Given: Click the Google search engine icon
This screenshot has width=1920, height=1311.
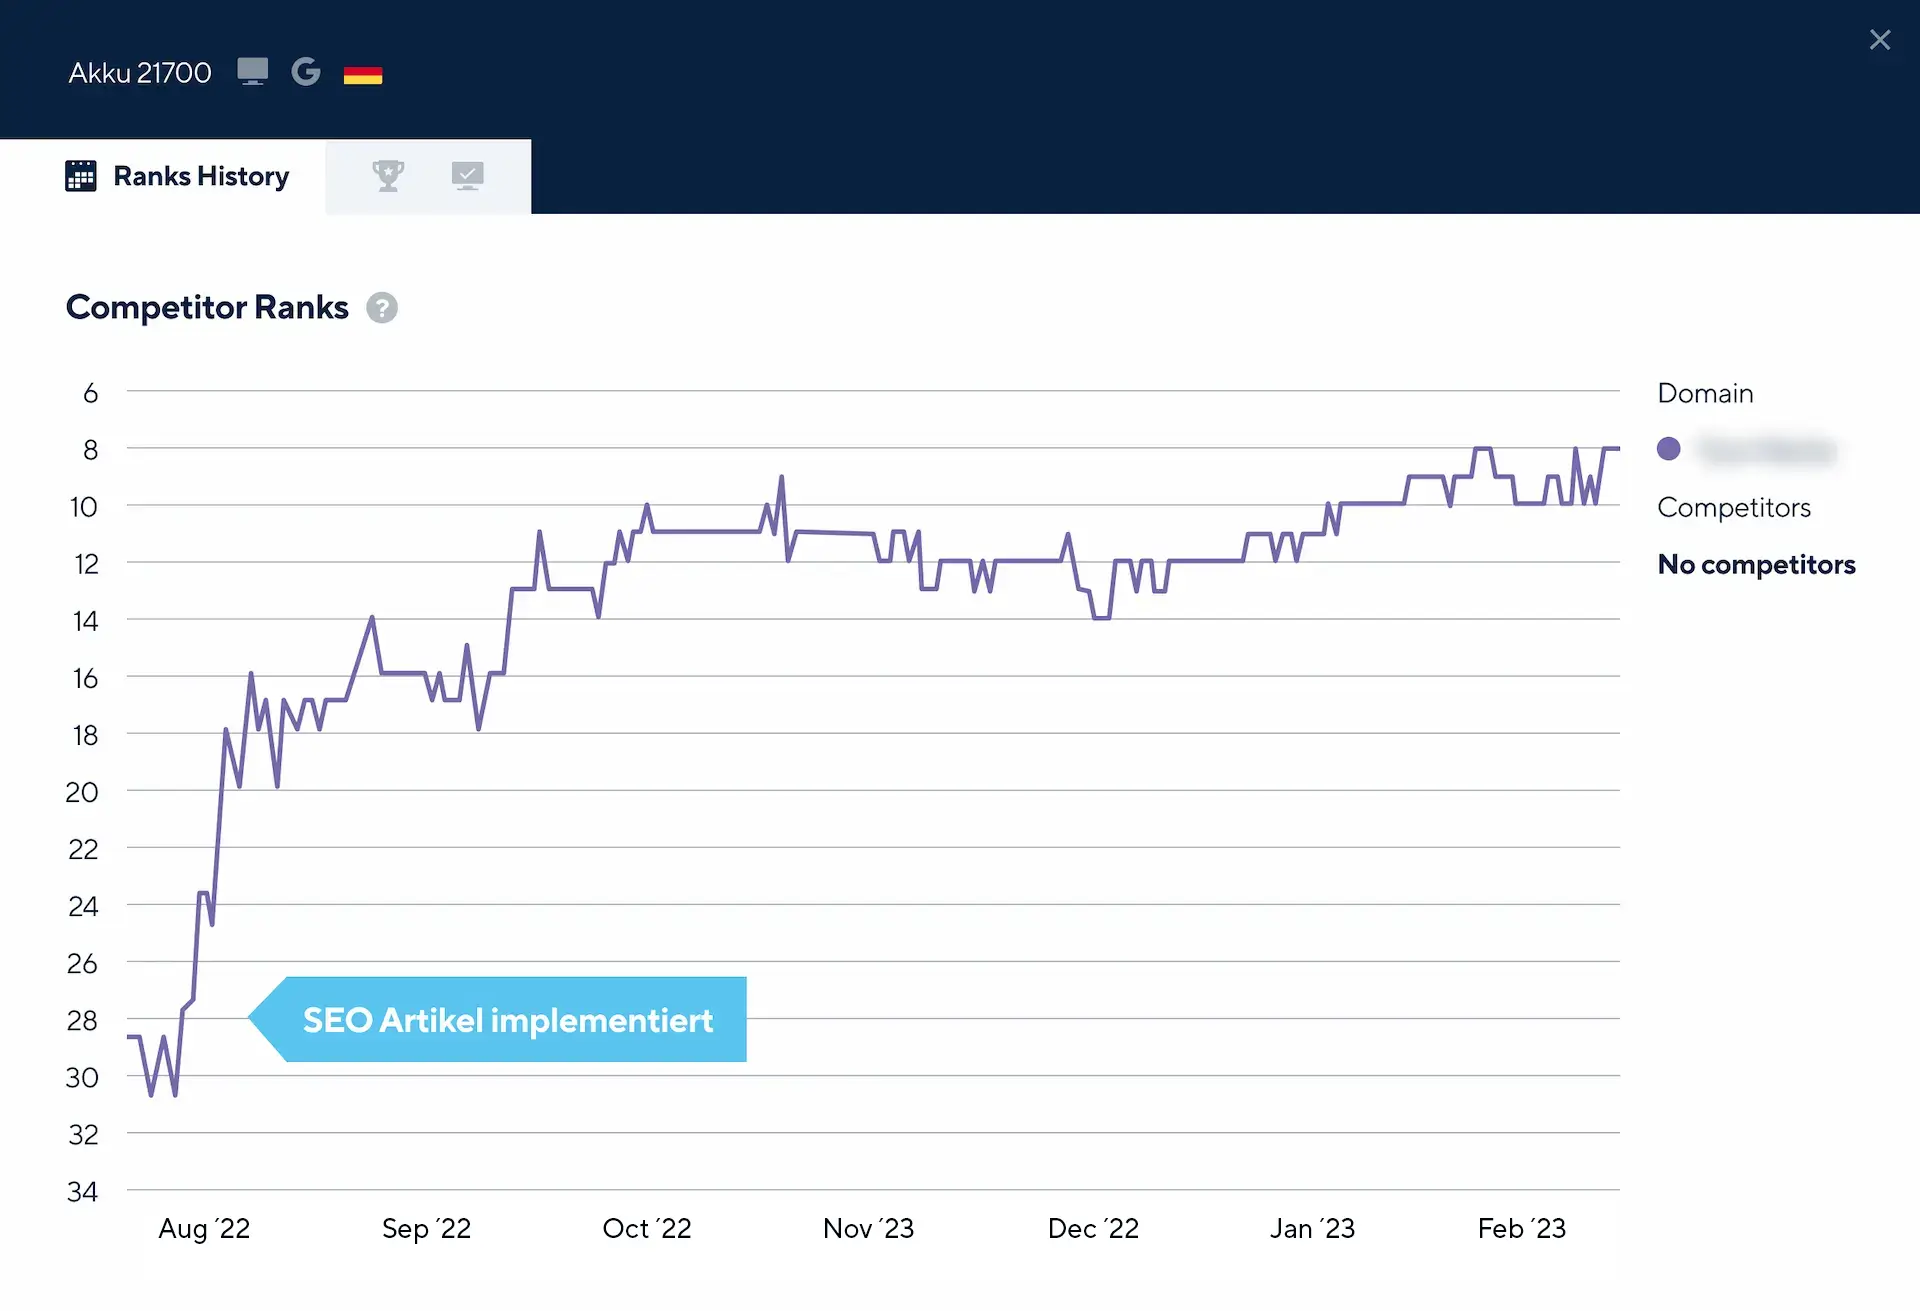Looking at the screenshot, I should (x=306, y=72).
